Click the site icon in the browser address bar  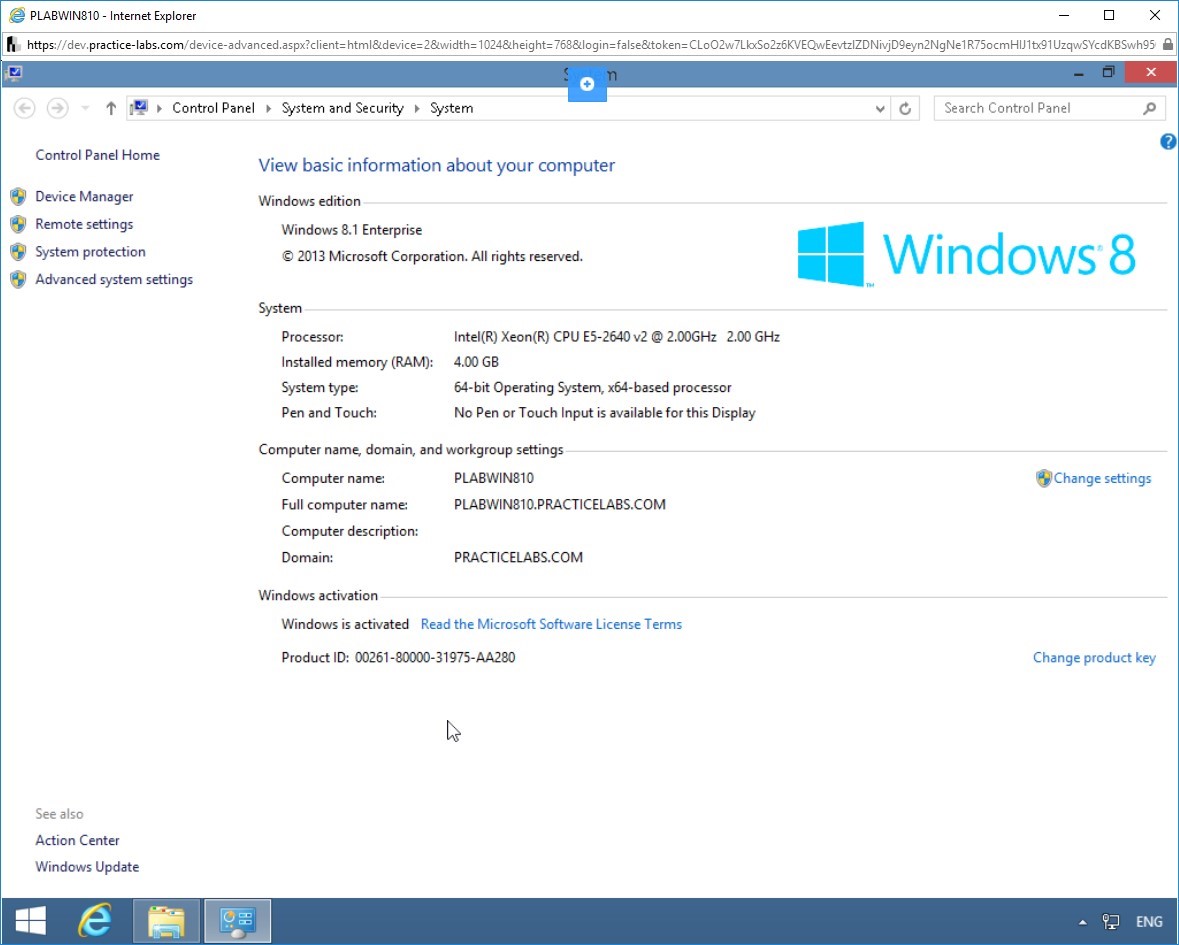coord(13,45)
